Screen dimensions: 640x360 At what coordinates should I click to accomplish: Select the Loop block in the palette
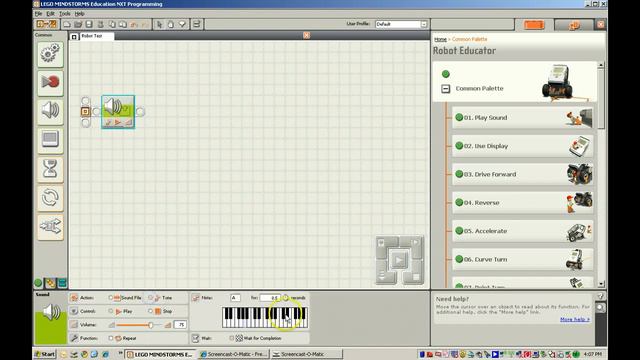pos(50,198)
